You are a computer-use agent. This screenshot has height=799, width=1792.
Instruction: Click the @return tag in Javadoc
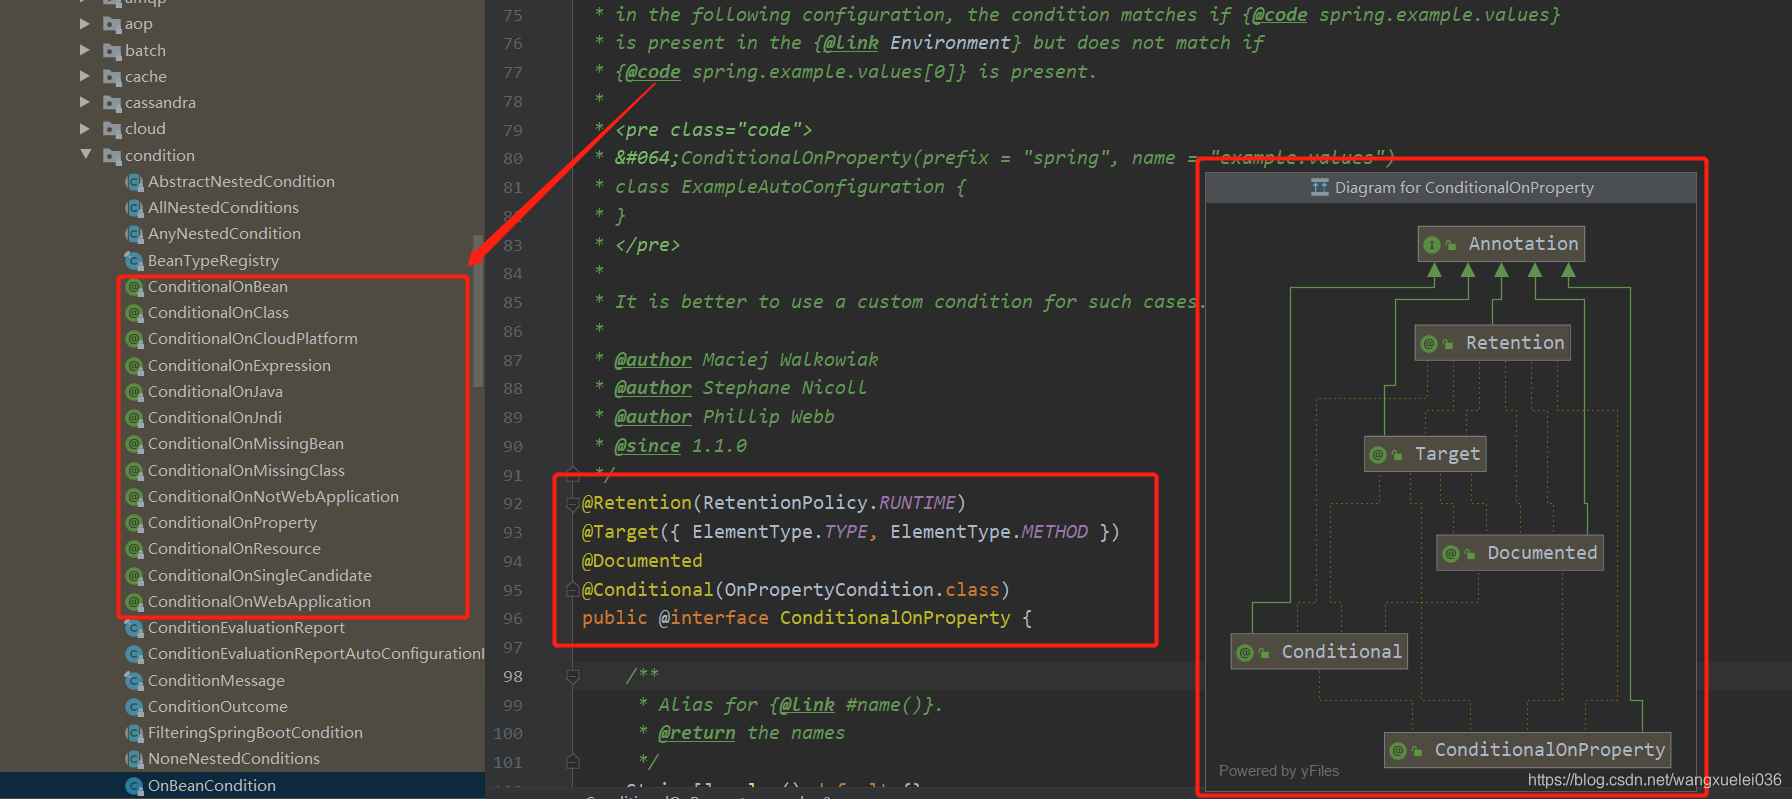[696, 733]
